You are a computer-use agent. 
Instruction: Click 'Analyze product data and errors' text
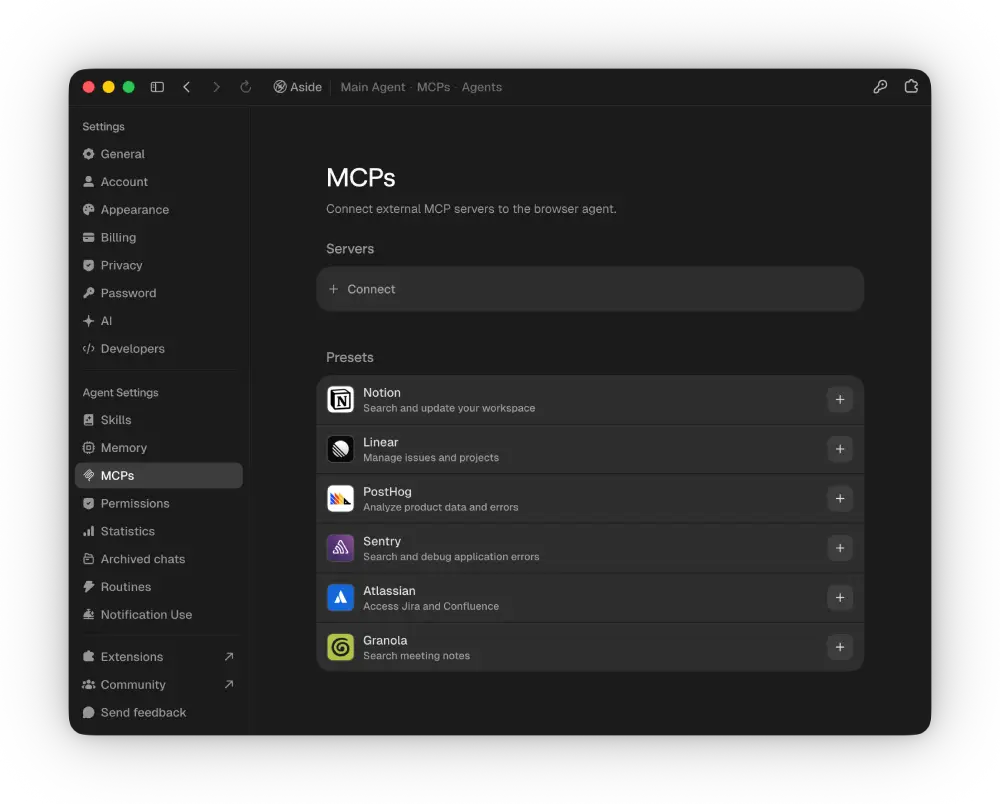tap(441, 508)
